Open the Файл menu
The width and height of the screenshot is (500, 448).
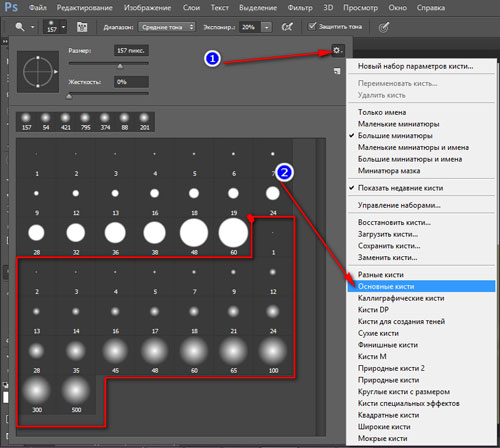(37, 8)
